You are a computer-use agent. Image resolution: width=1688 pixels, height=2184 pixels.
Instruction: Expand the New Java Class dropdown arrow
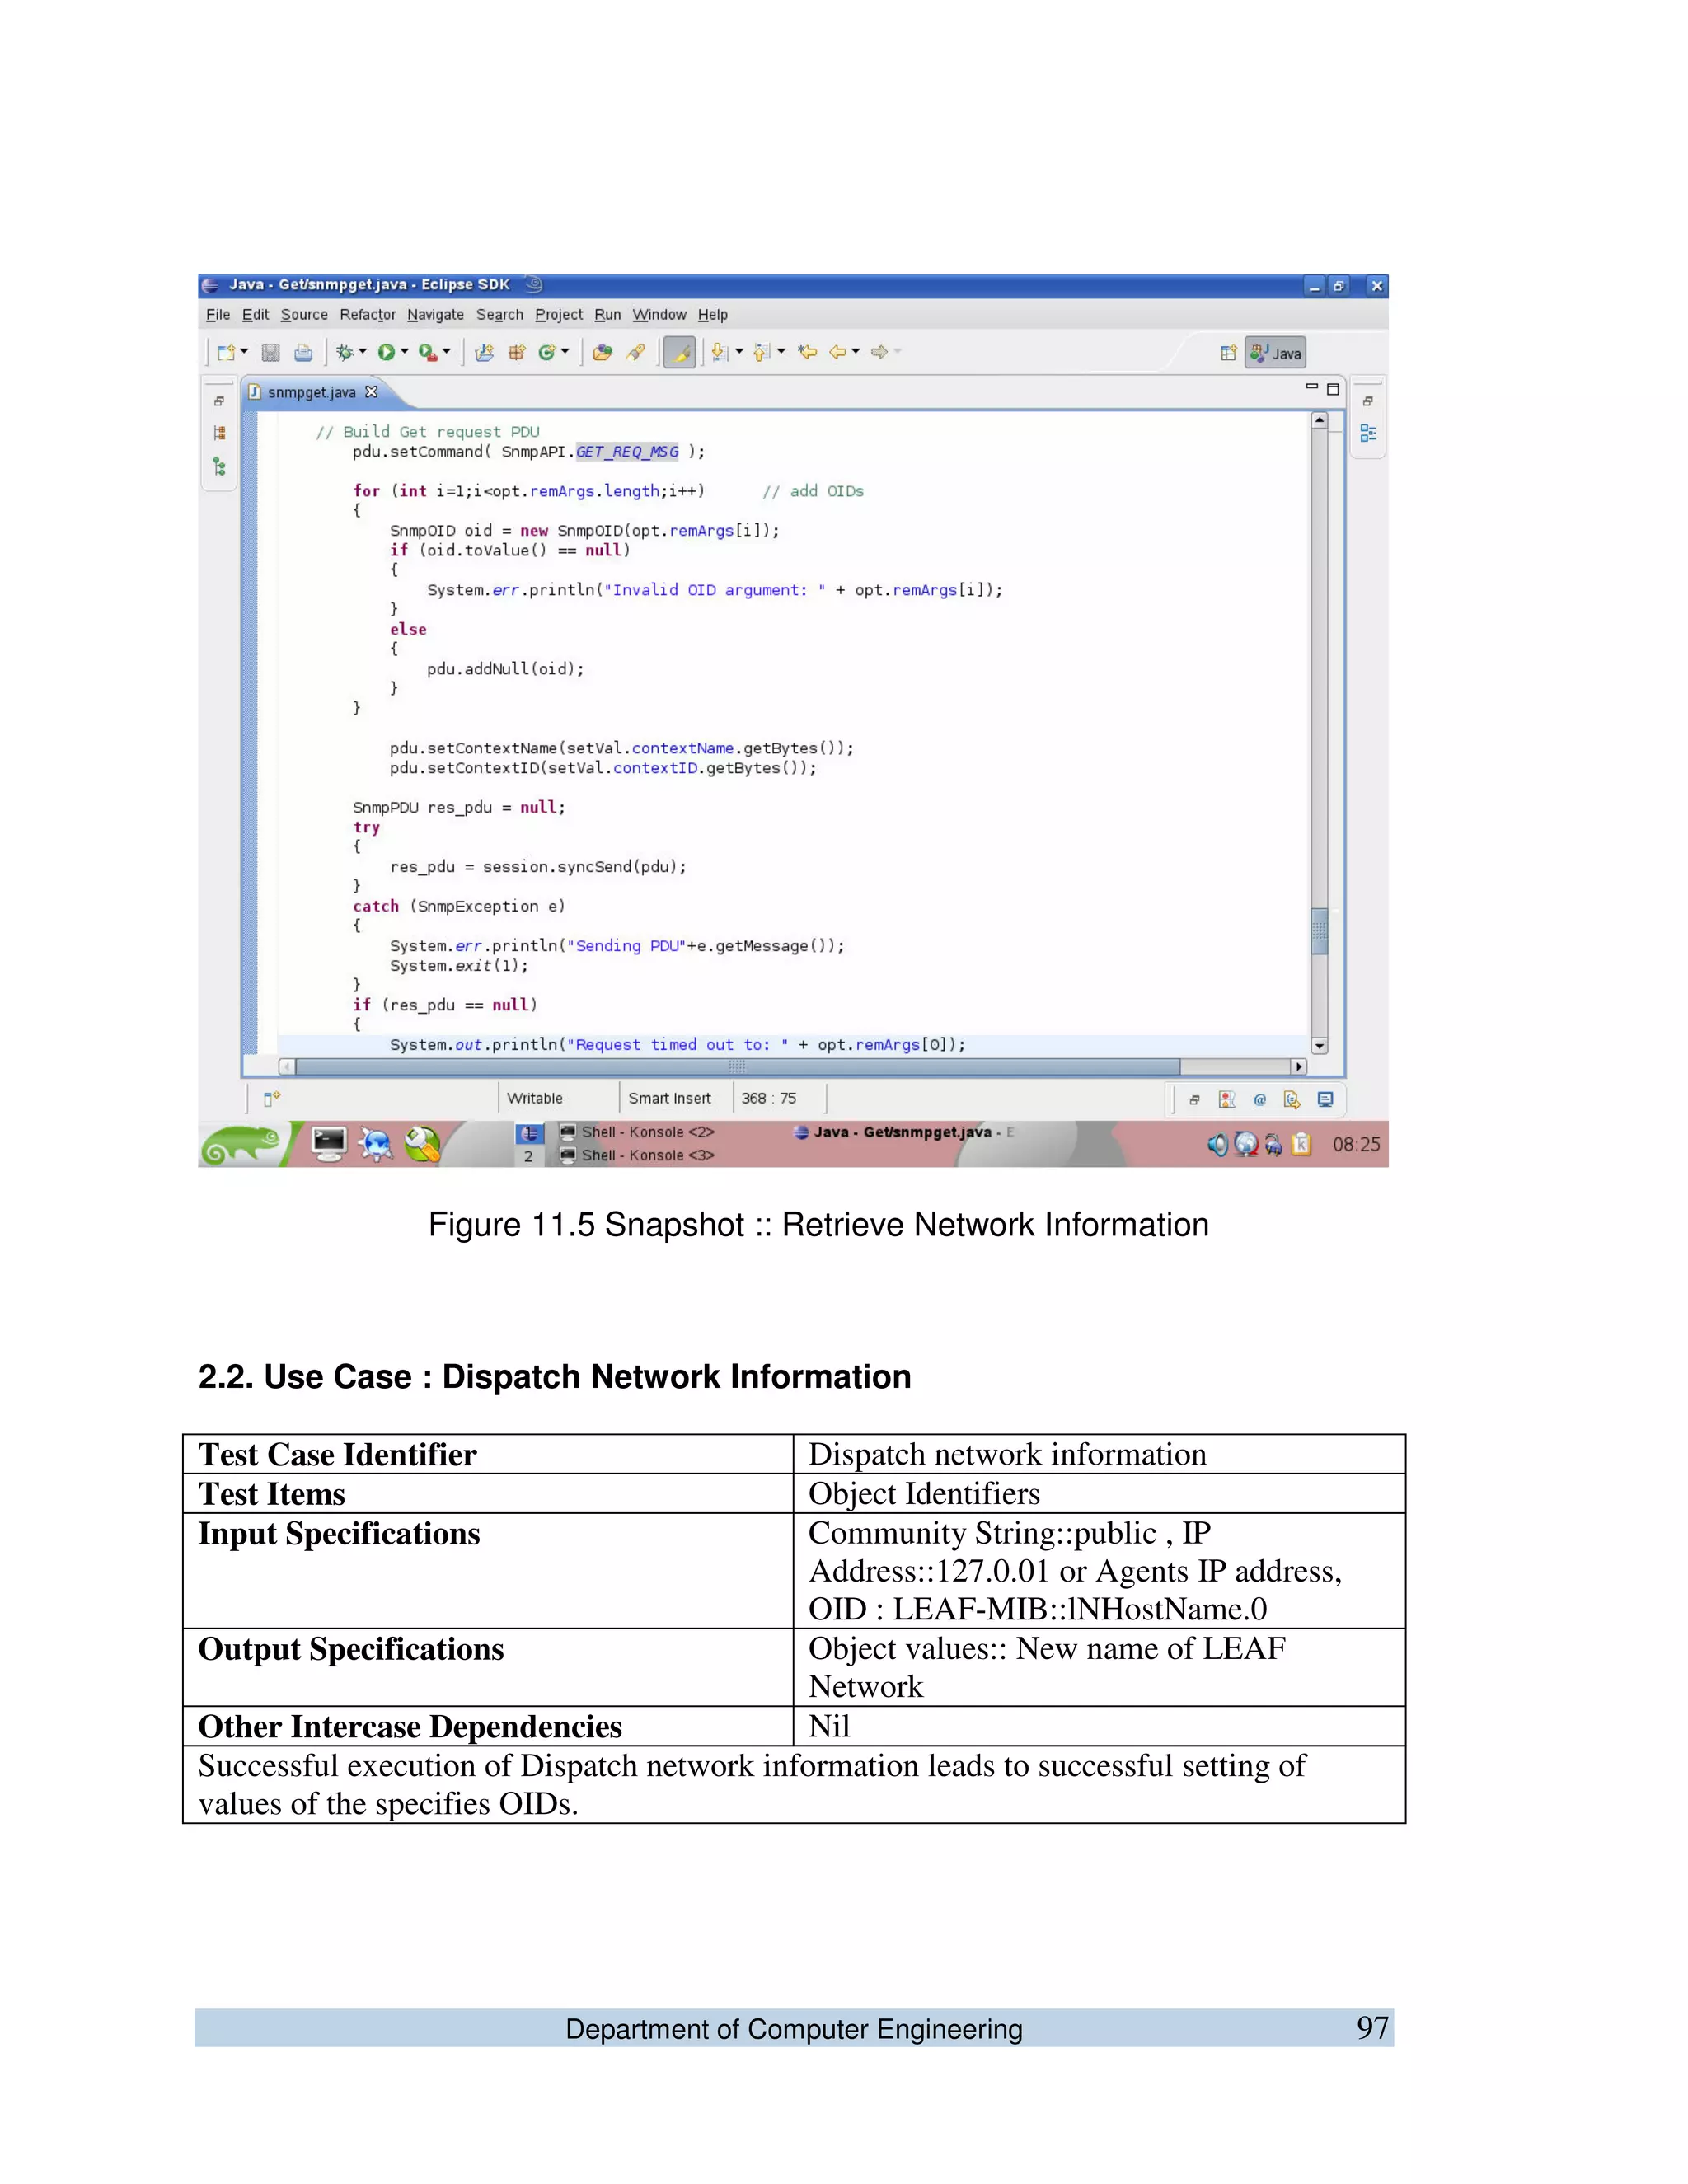point(565,351)
